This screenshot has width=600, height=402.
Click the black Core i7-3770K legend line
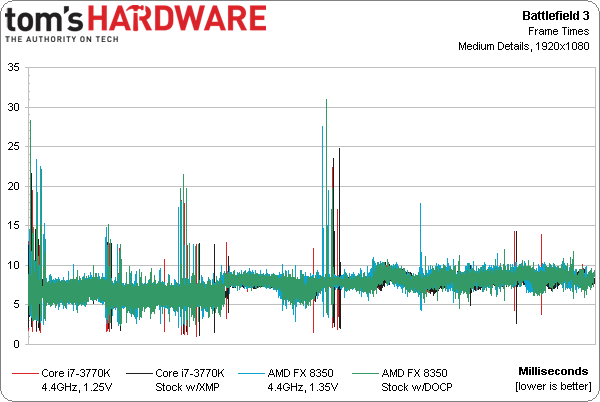click(x=139, y=373)
